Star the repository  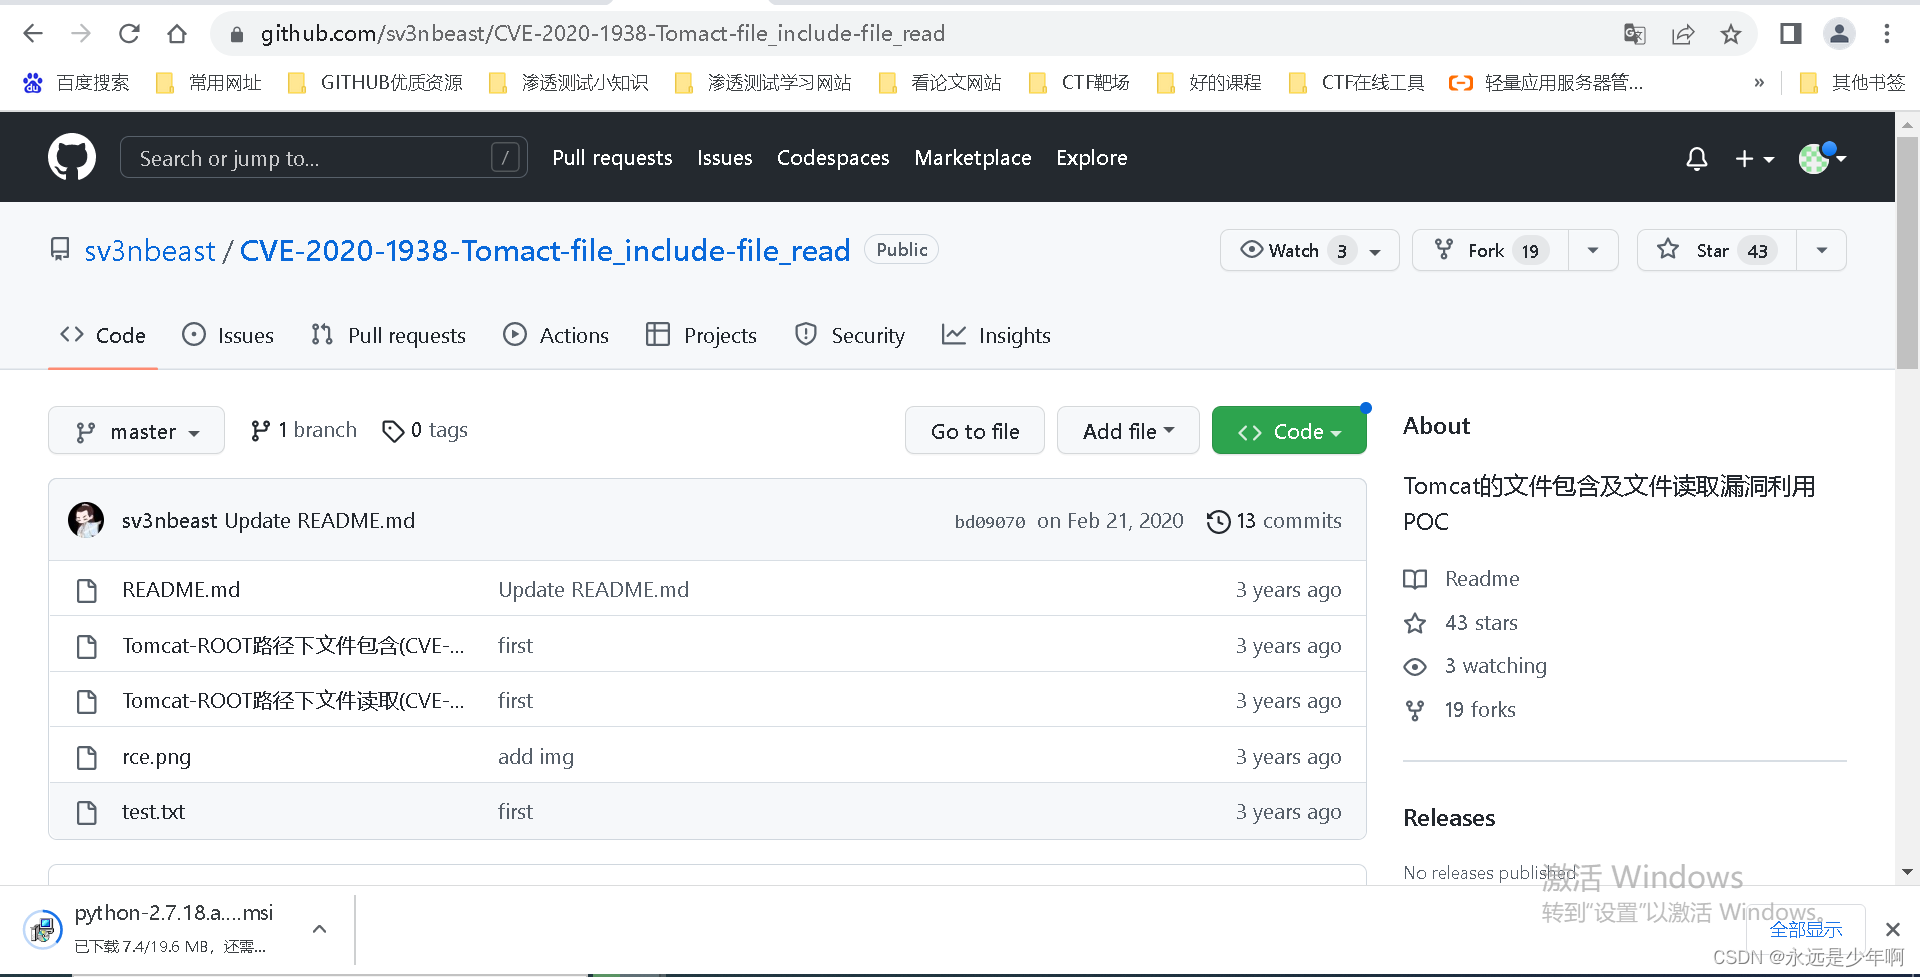(1717, 250)
